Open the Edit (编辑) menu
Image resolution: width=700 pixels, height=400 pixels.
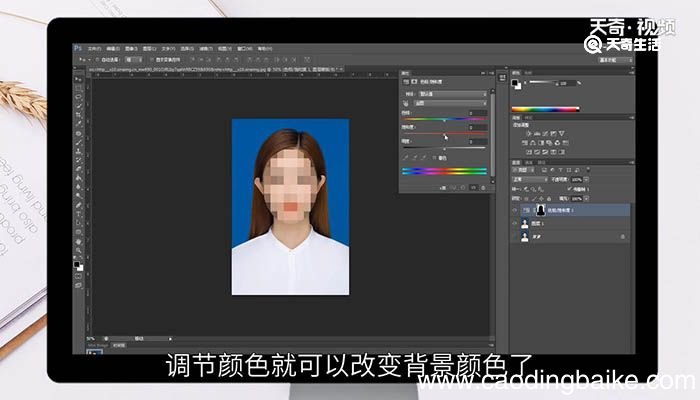point(113,49)
